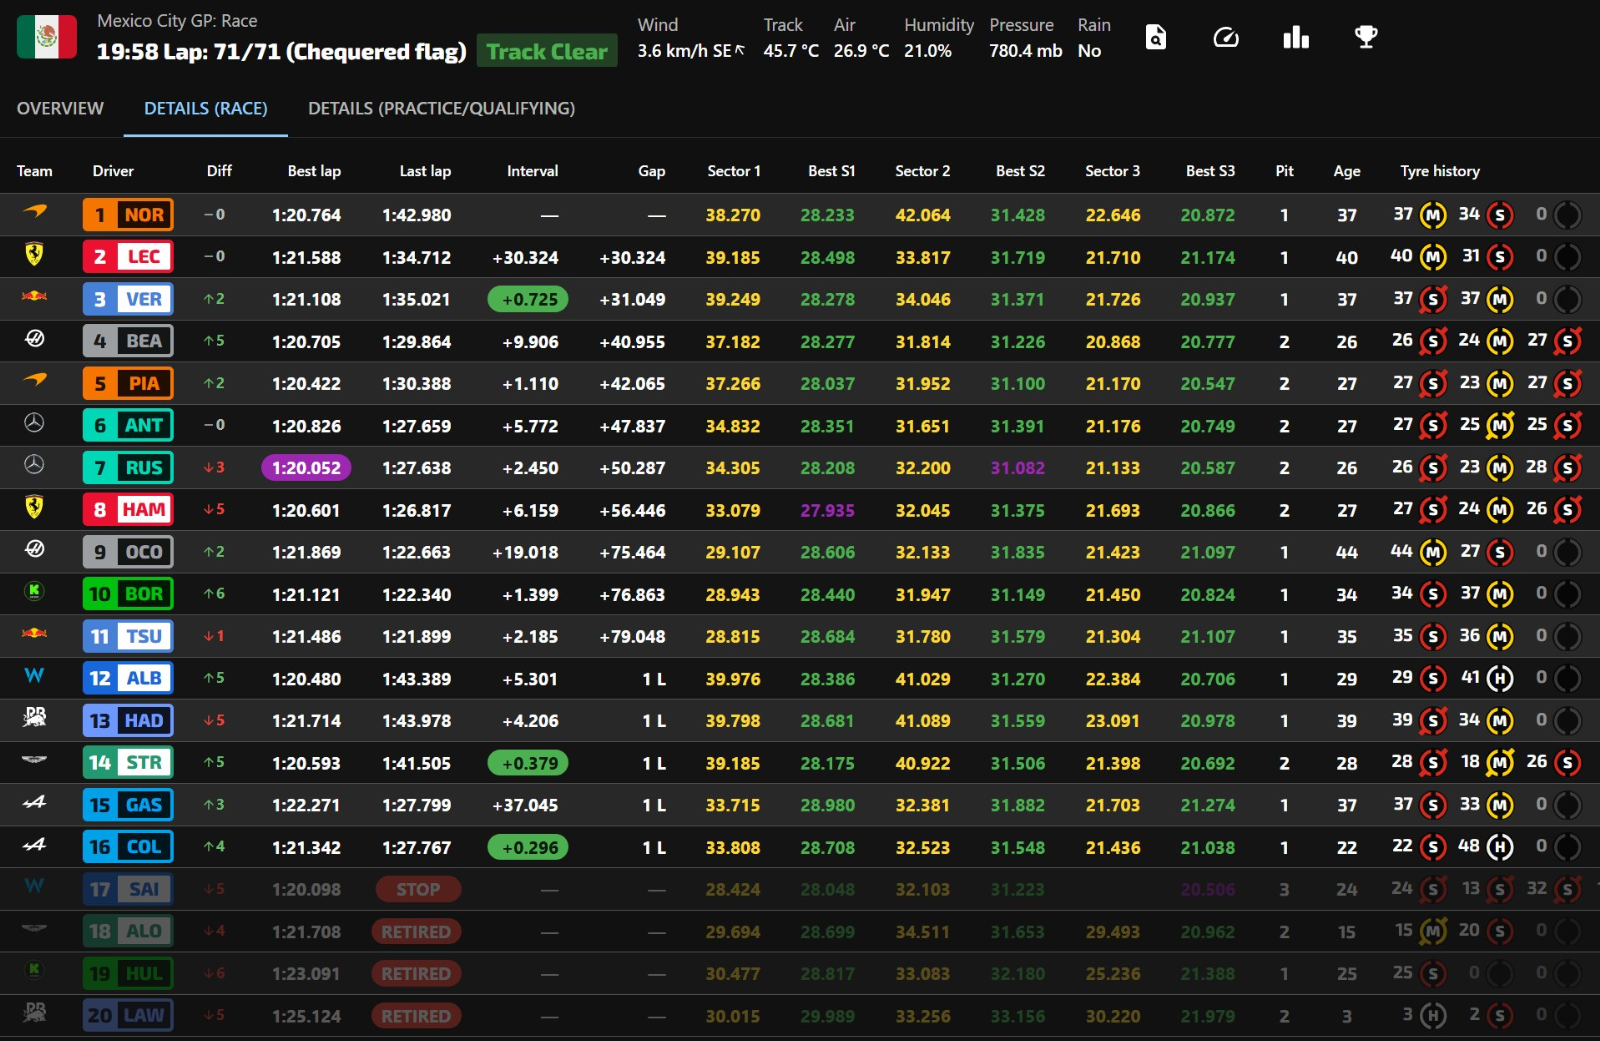
Task: Click the trophy standings icon
Action: coord(1365,38)
